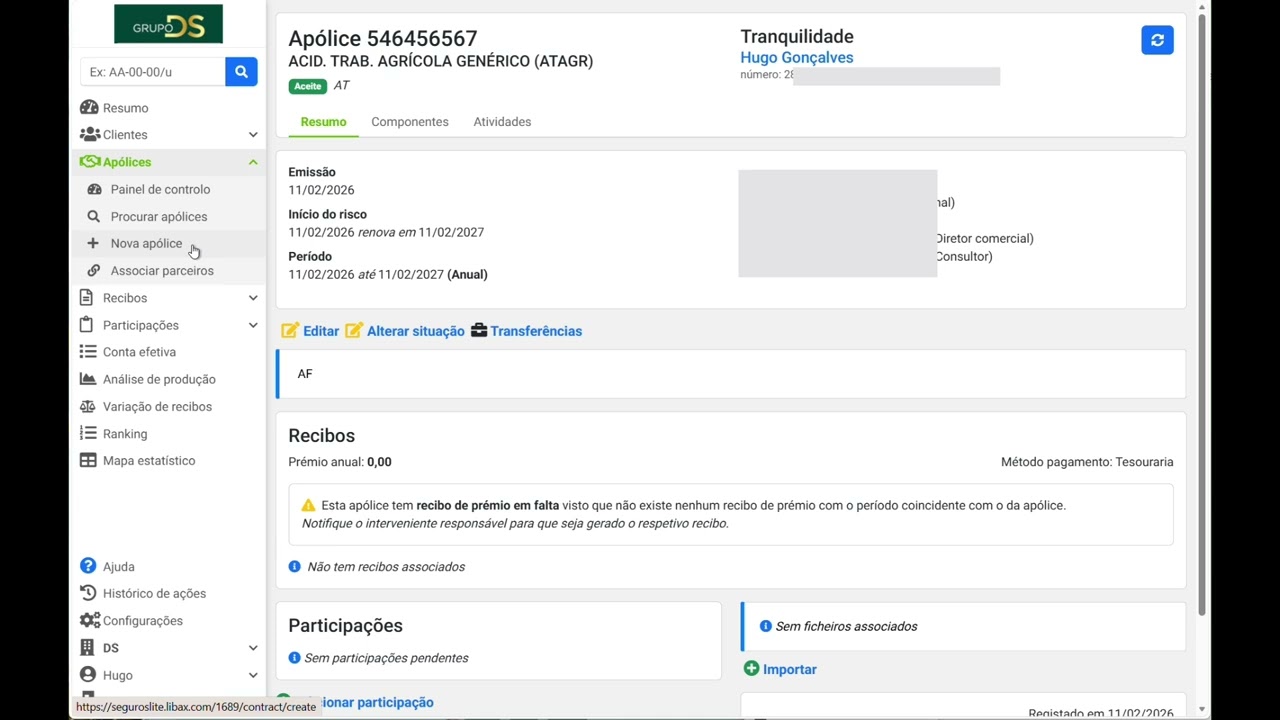Click the Configurações gears icon
The height and width of the screenshot is (720, 1280).
pos(90,620)
